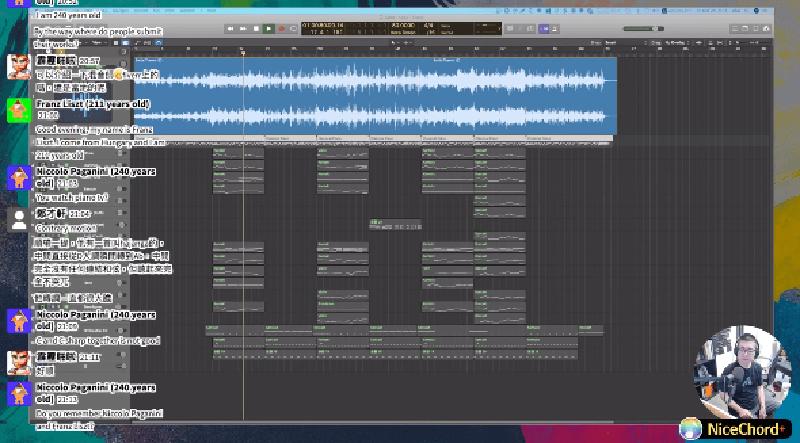
Task: Click the LCD position display
Action: (325, 27)
